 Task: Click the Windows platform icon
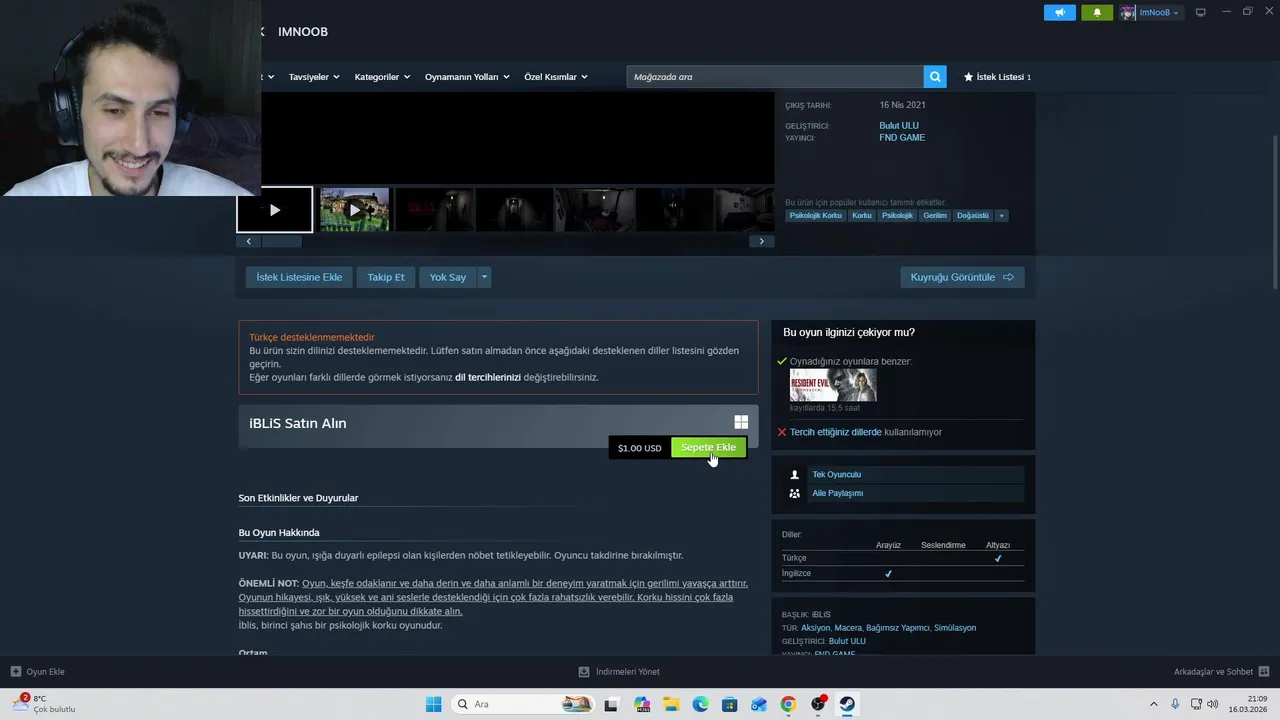click(x=741, y=423)
